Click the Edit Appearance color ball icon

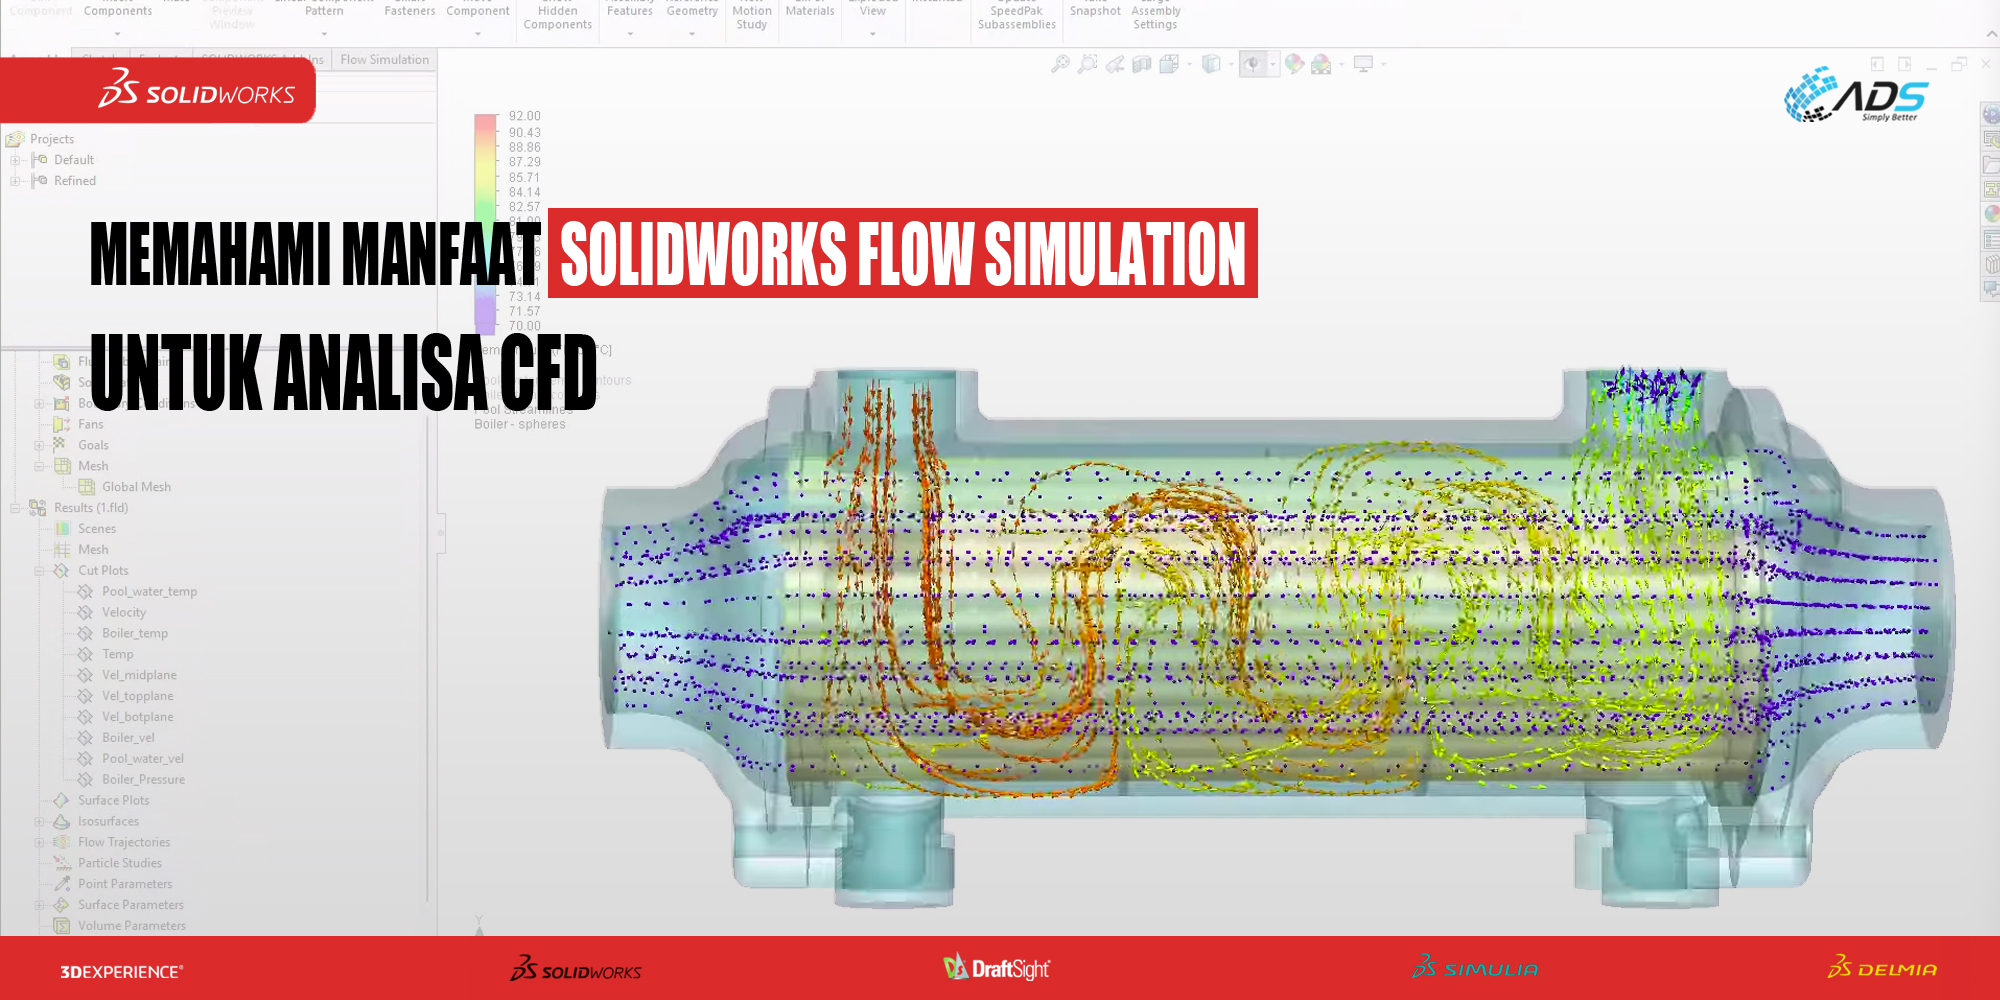coord(1294,64)
